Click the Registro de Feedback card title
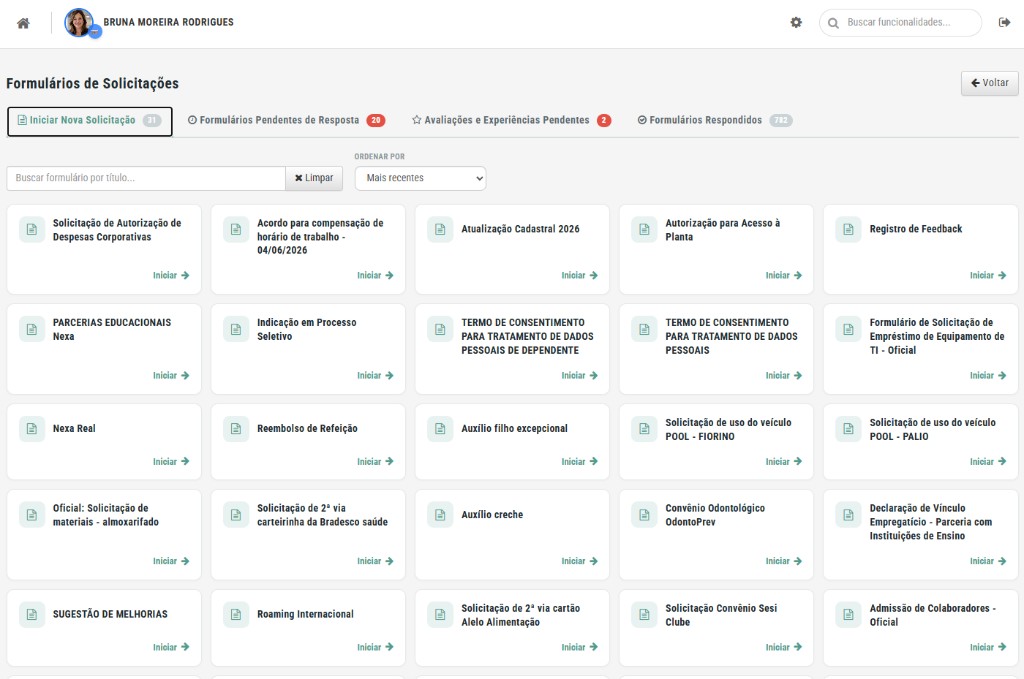This screenshot has width=1024, height=679. coord(916,229)
